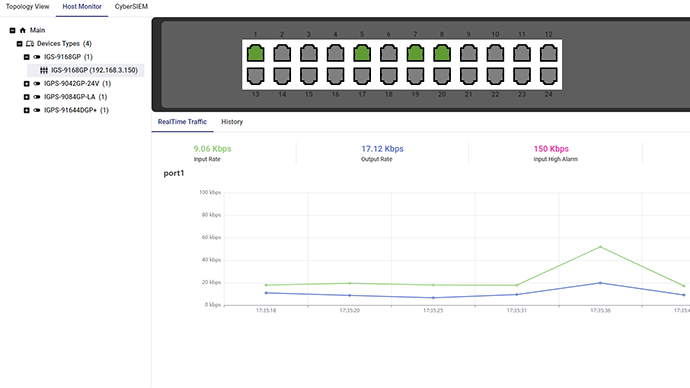
Task: Click the port1 chart title
Action: coord(174,173)
